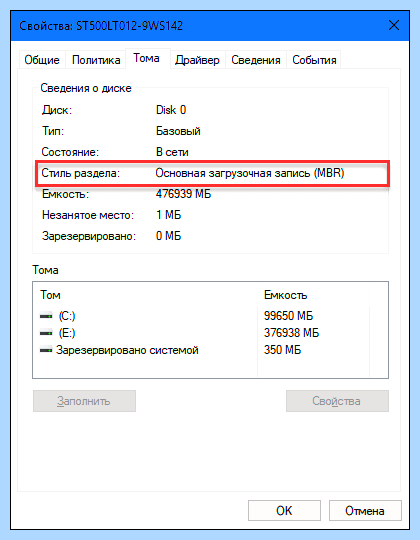Click the Disk 0 value

(171, 110)
